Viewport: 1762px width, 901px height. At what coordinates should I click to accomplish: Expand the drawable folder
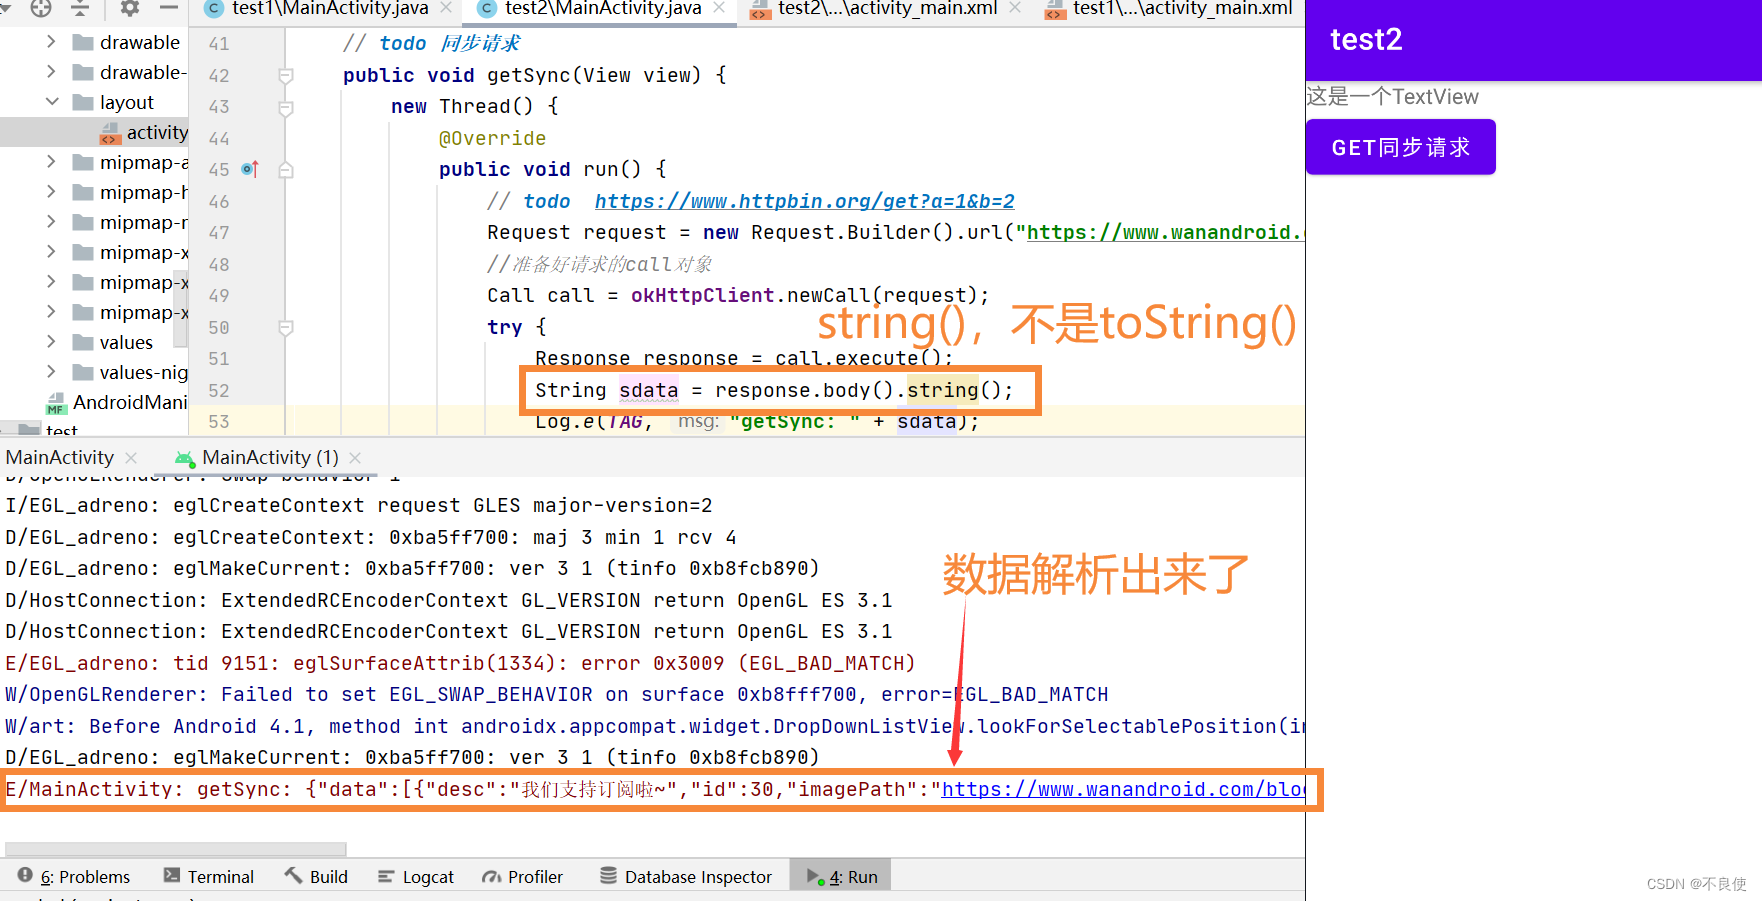click(x=51, y=42)
